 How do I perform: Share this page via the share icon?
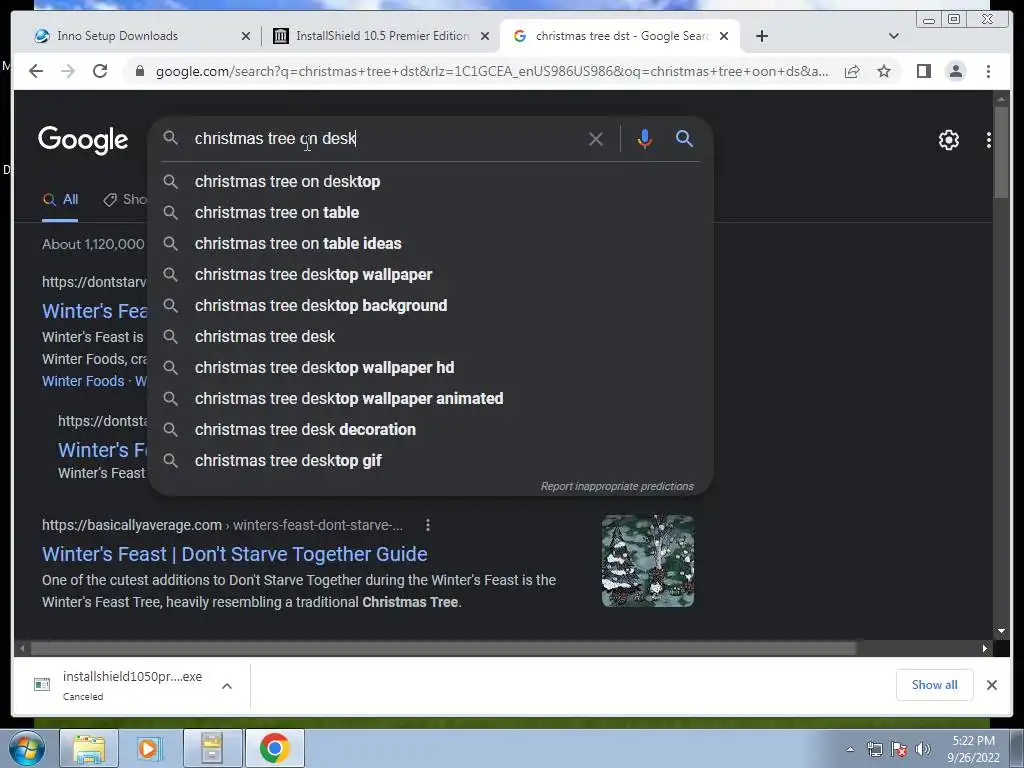pyautogui.click(x=852, y=71)
